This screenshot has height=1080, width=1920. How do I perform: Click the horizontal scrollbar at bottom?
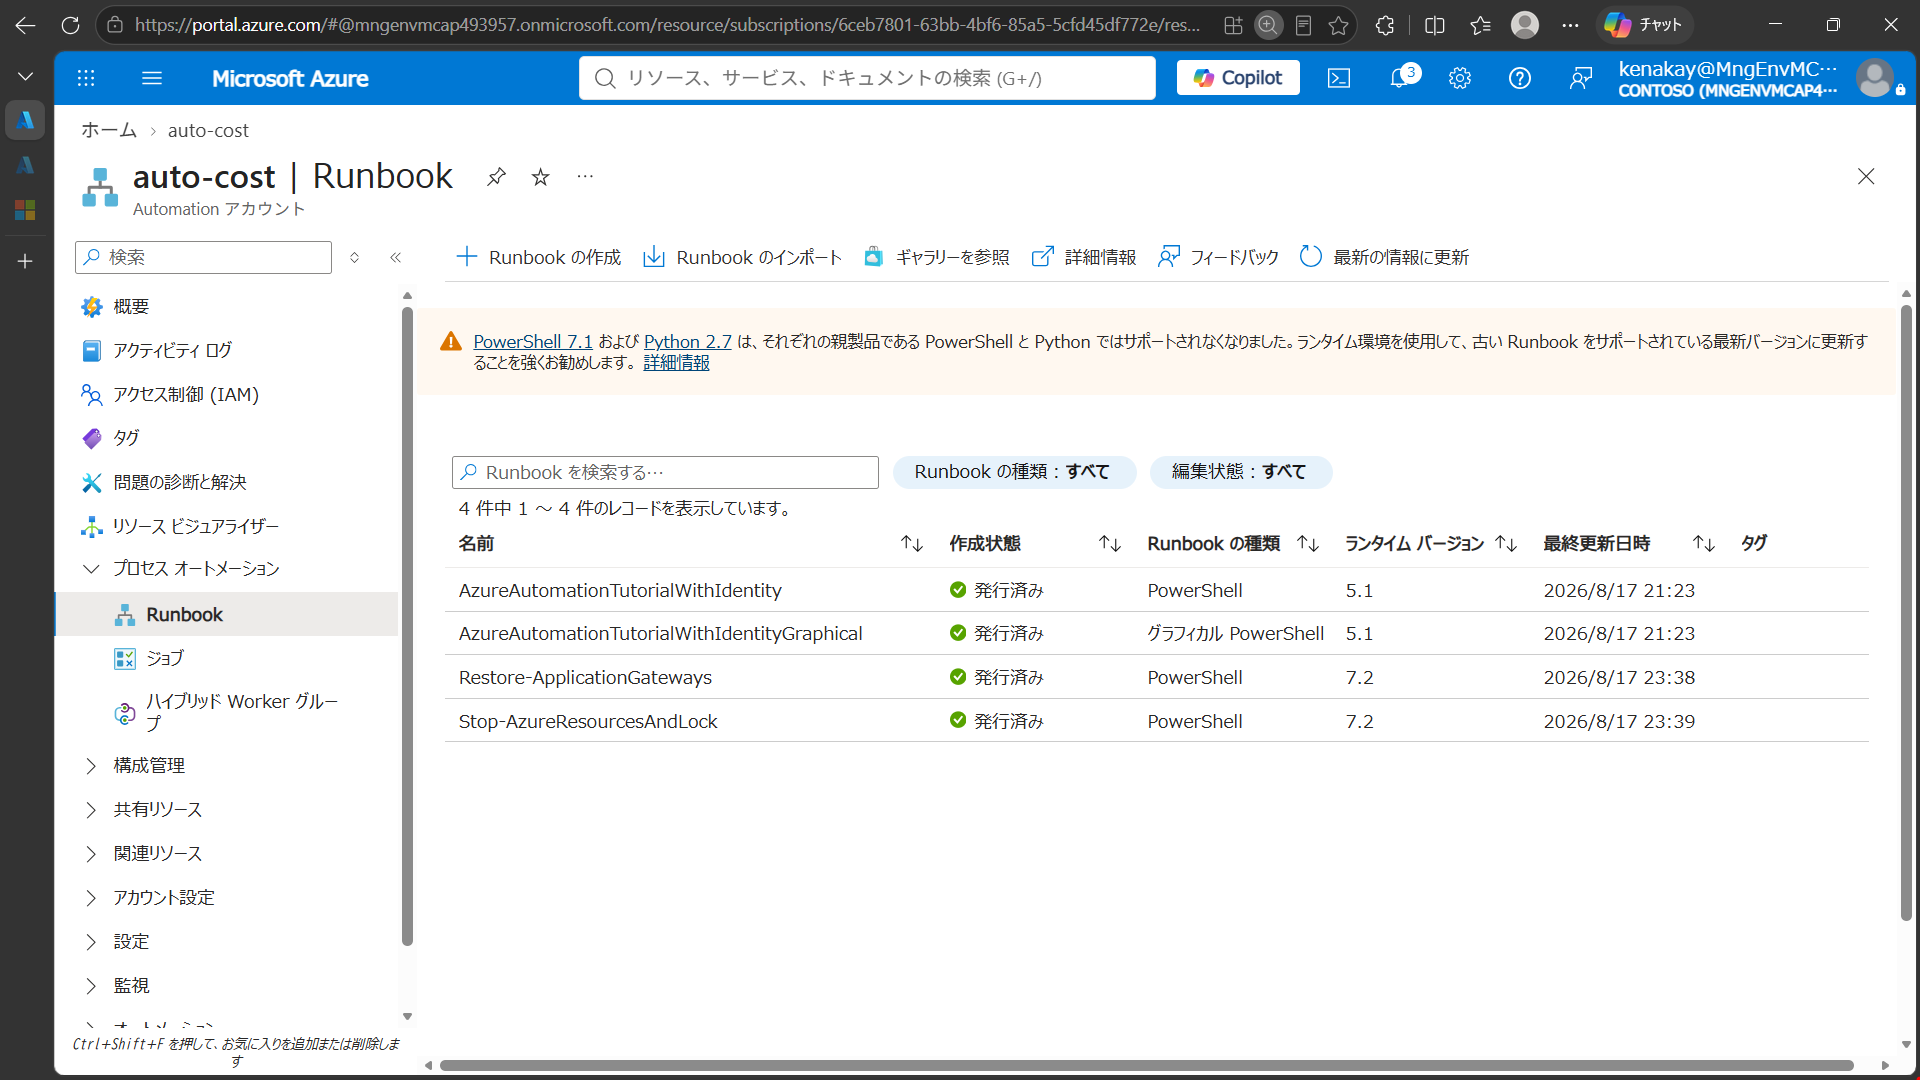pyautogui.click(x=1147, y=1066)
